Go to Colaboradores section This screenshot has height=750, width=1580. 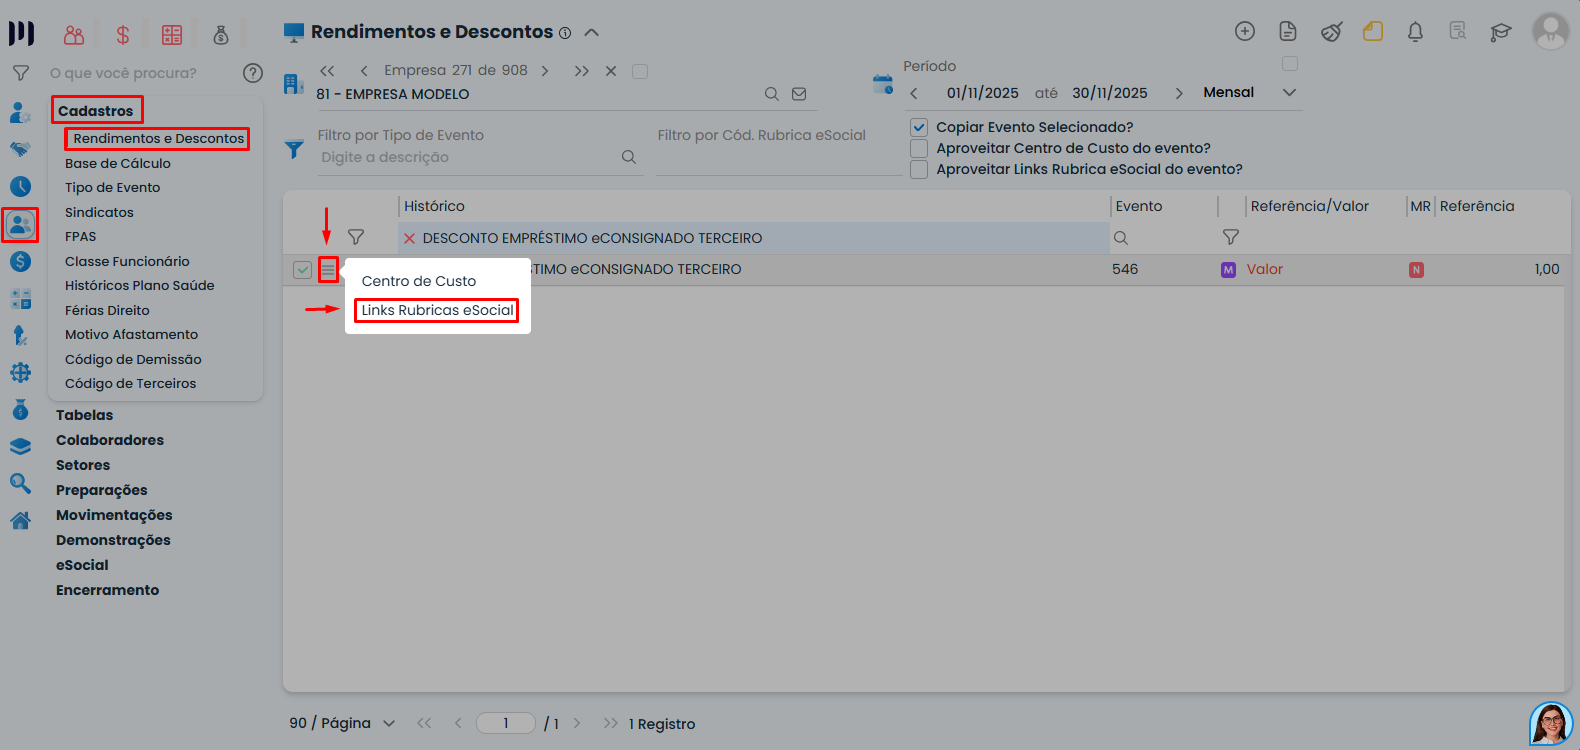[110, 440]
